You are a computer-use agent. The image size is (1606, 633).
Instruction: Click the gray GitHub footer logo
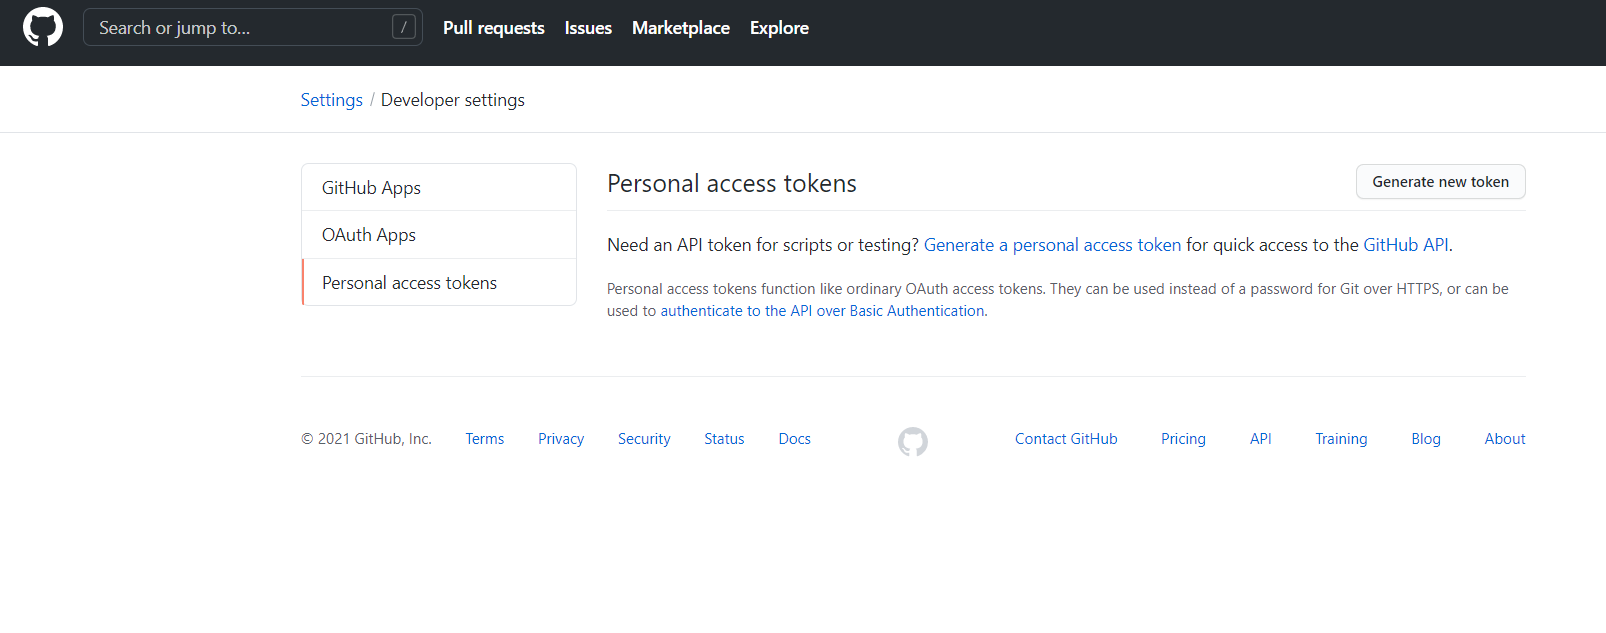(912, 441)
